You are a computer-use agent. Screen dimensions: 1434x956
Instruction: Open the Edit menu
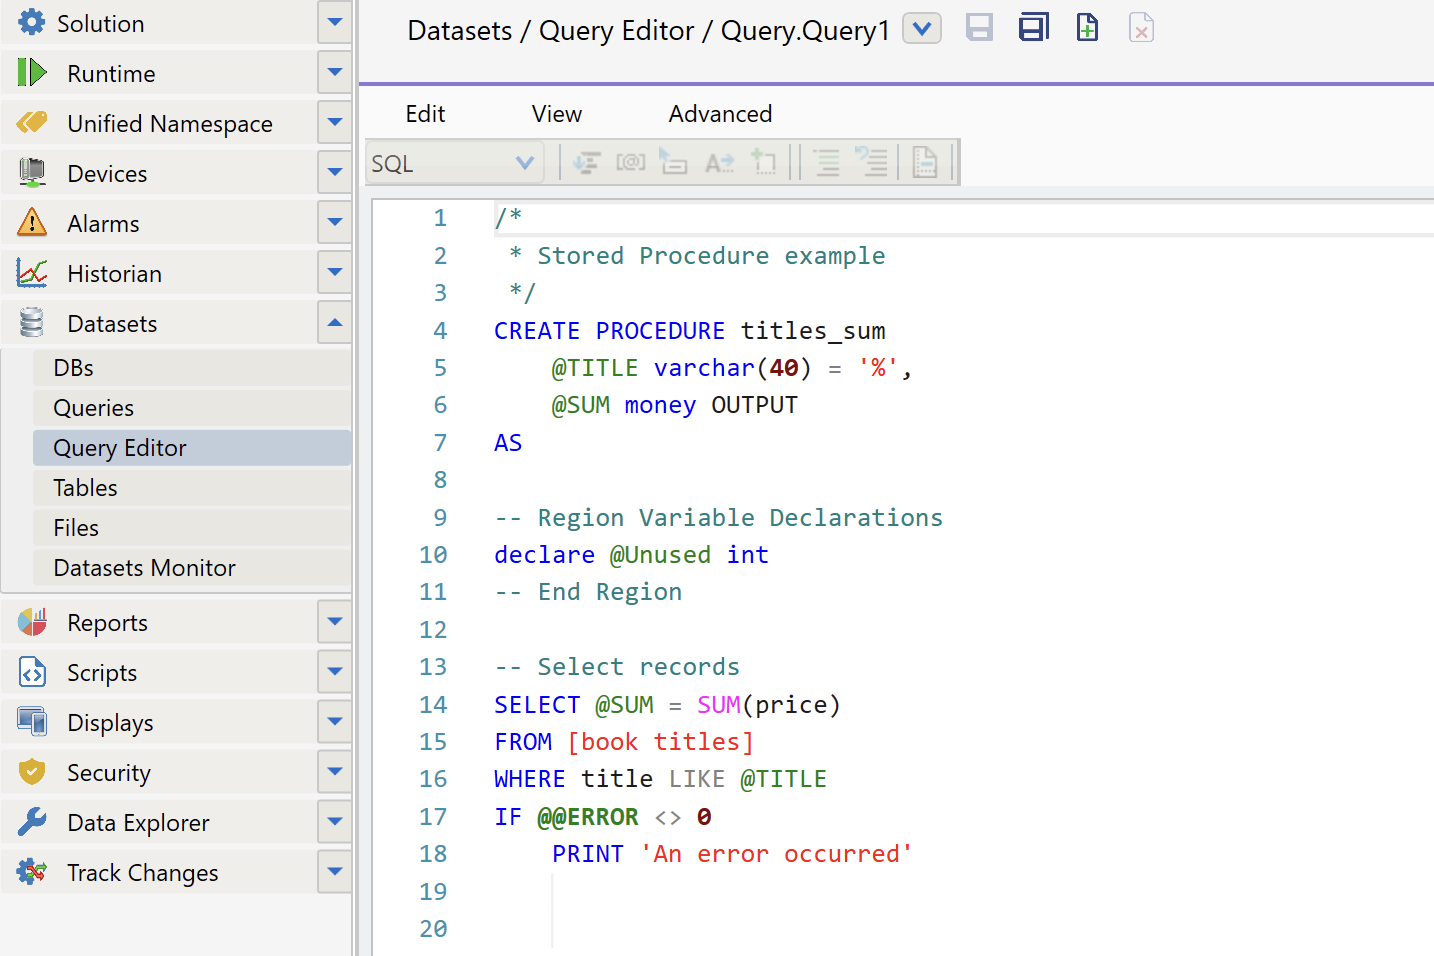pos(425,114)
